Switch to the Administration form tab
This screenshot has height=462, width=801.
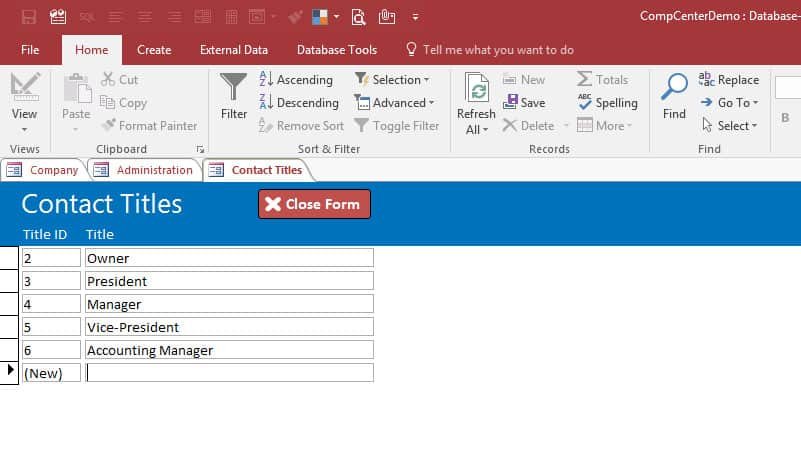coord(145,170)
